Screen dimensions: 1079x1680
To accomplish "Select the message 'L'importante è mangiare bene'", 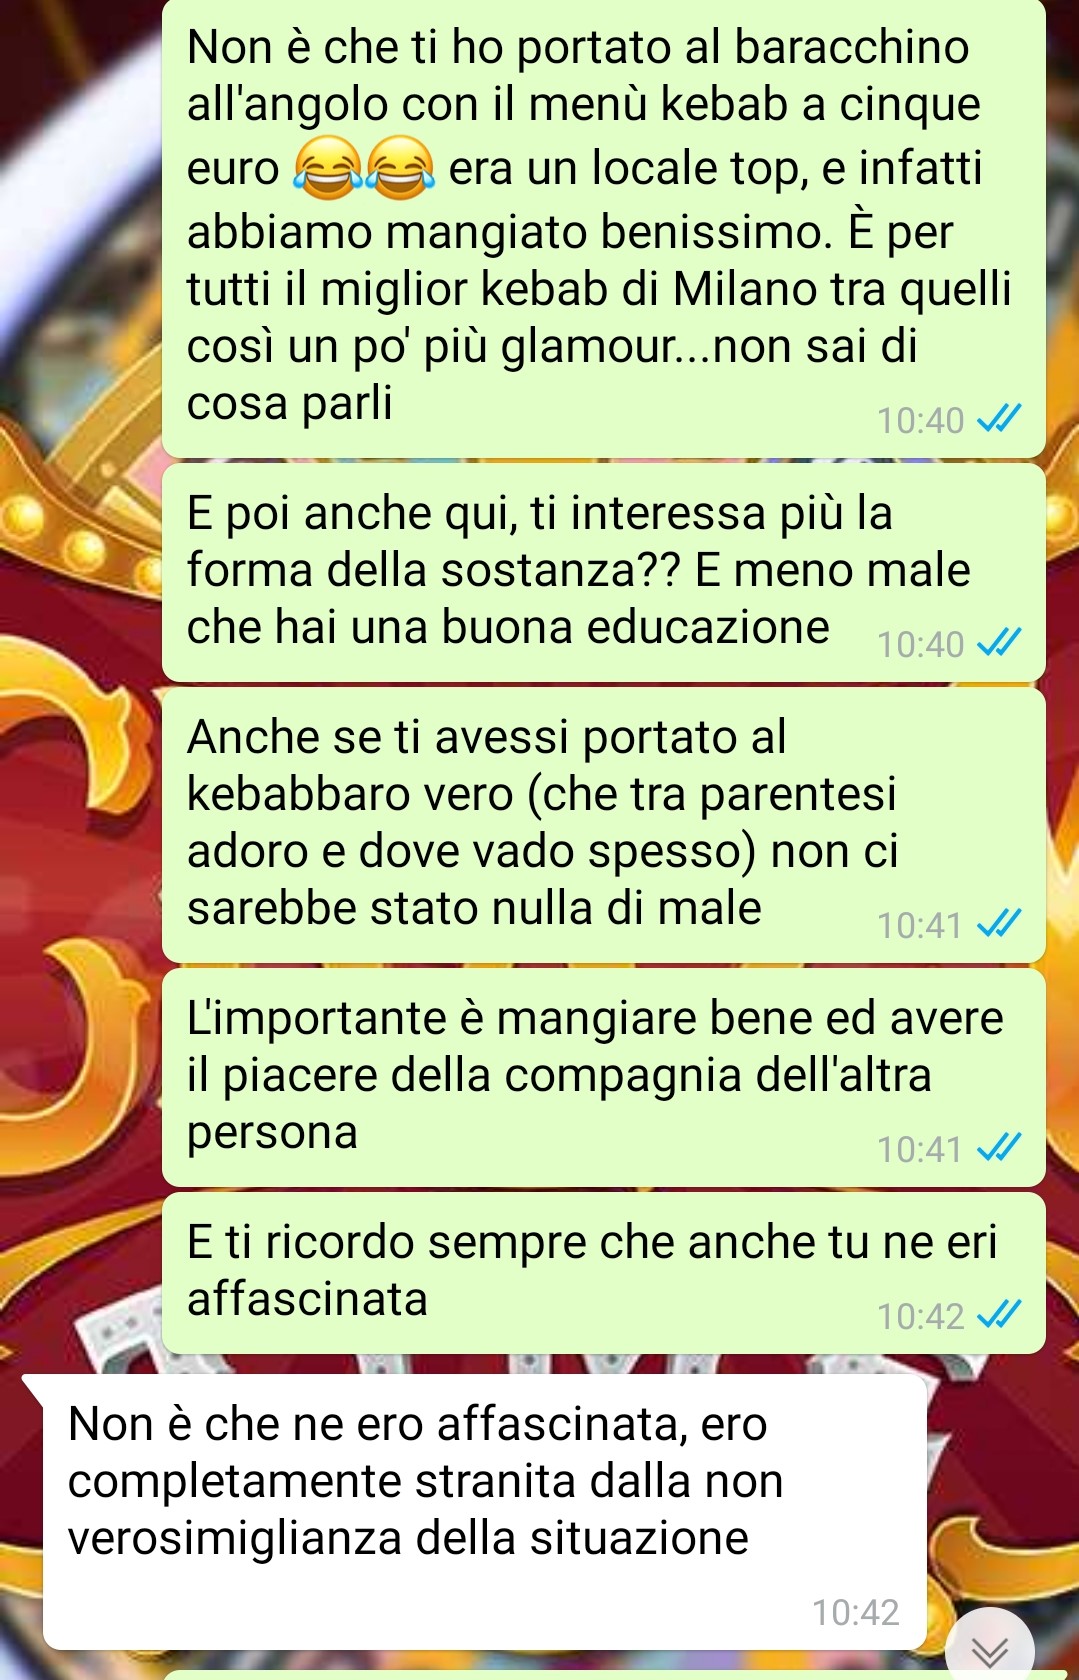I will coord(603,1077).
